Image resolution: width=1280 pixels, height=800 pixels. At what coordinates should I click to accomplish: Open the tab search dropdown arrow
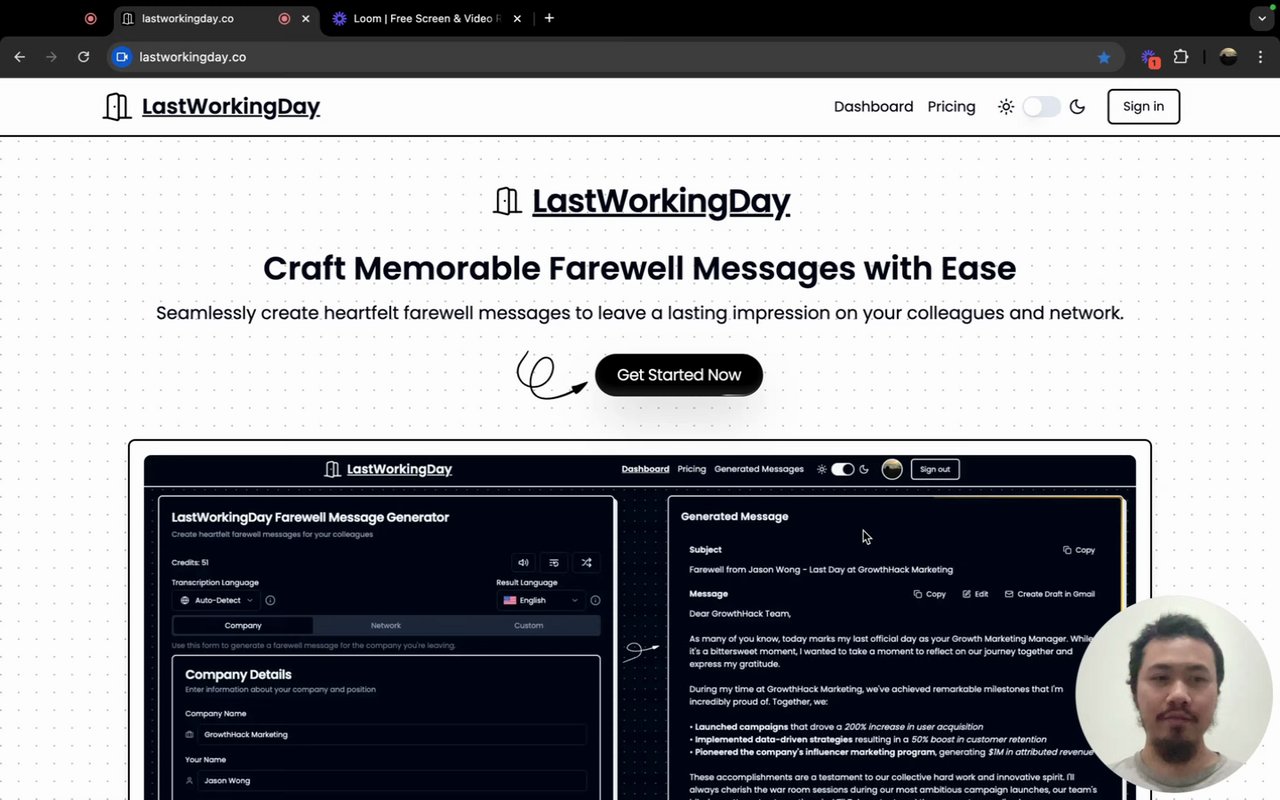tap(1262, 18)
